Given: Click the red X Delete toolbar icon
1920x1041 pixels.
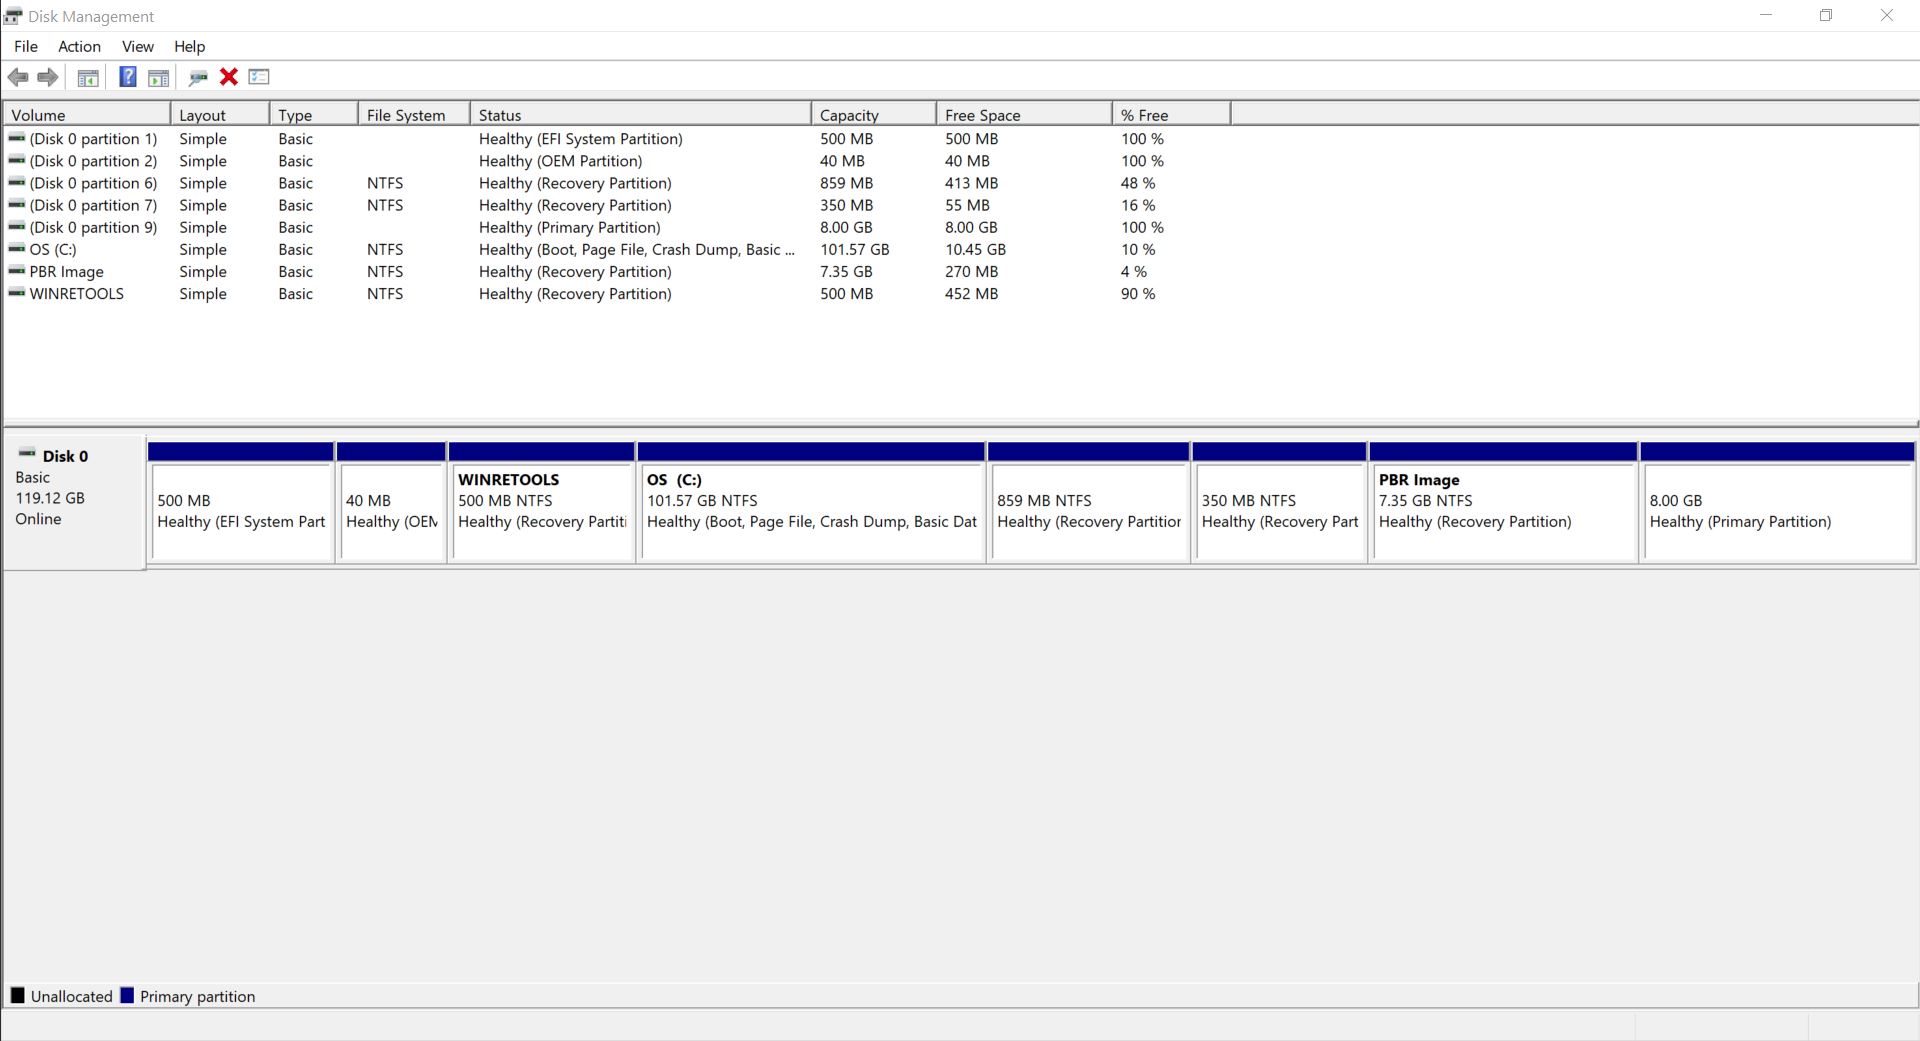Looking at the screenshot, I should pos(229,77).
